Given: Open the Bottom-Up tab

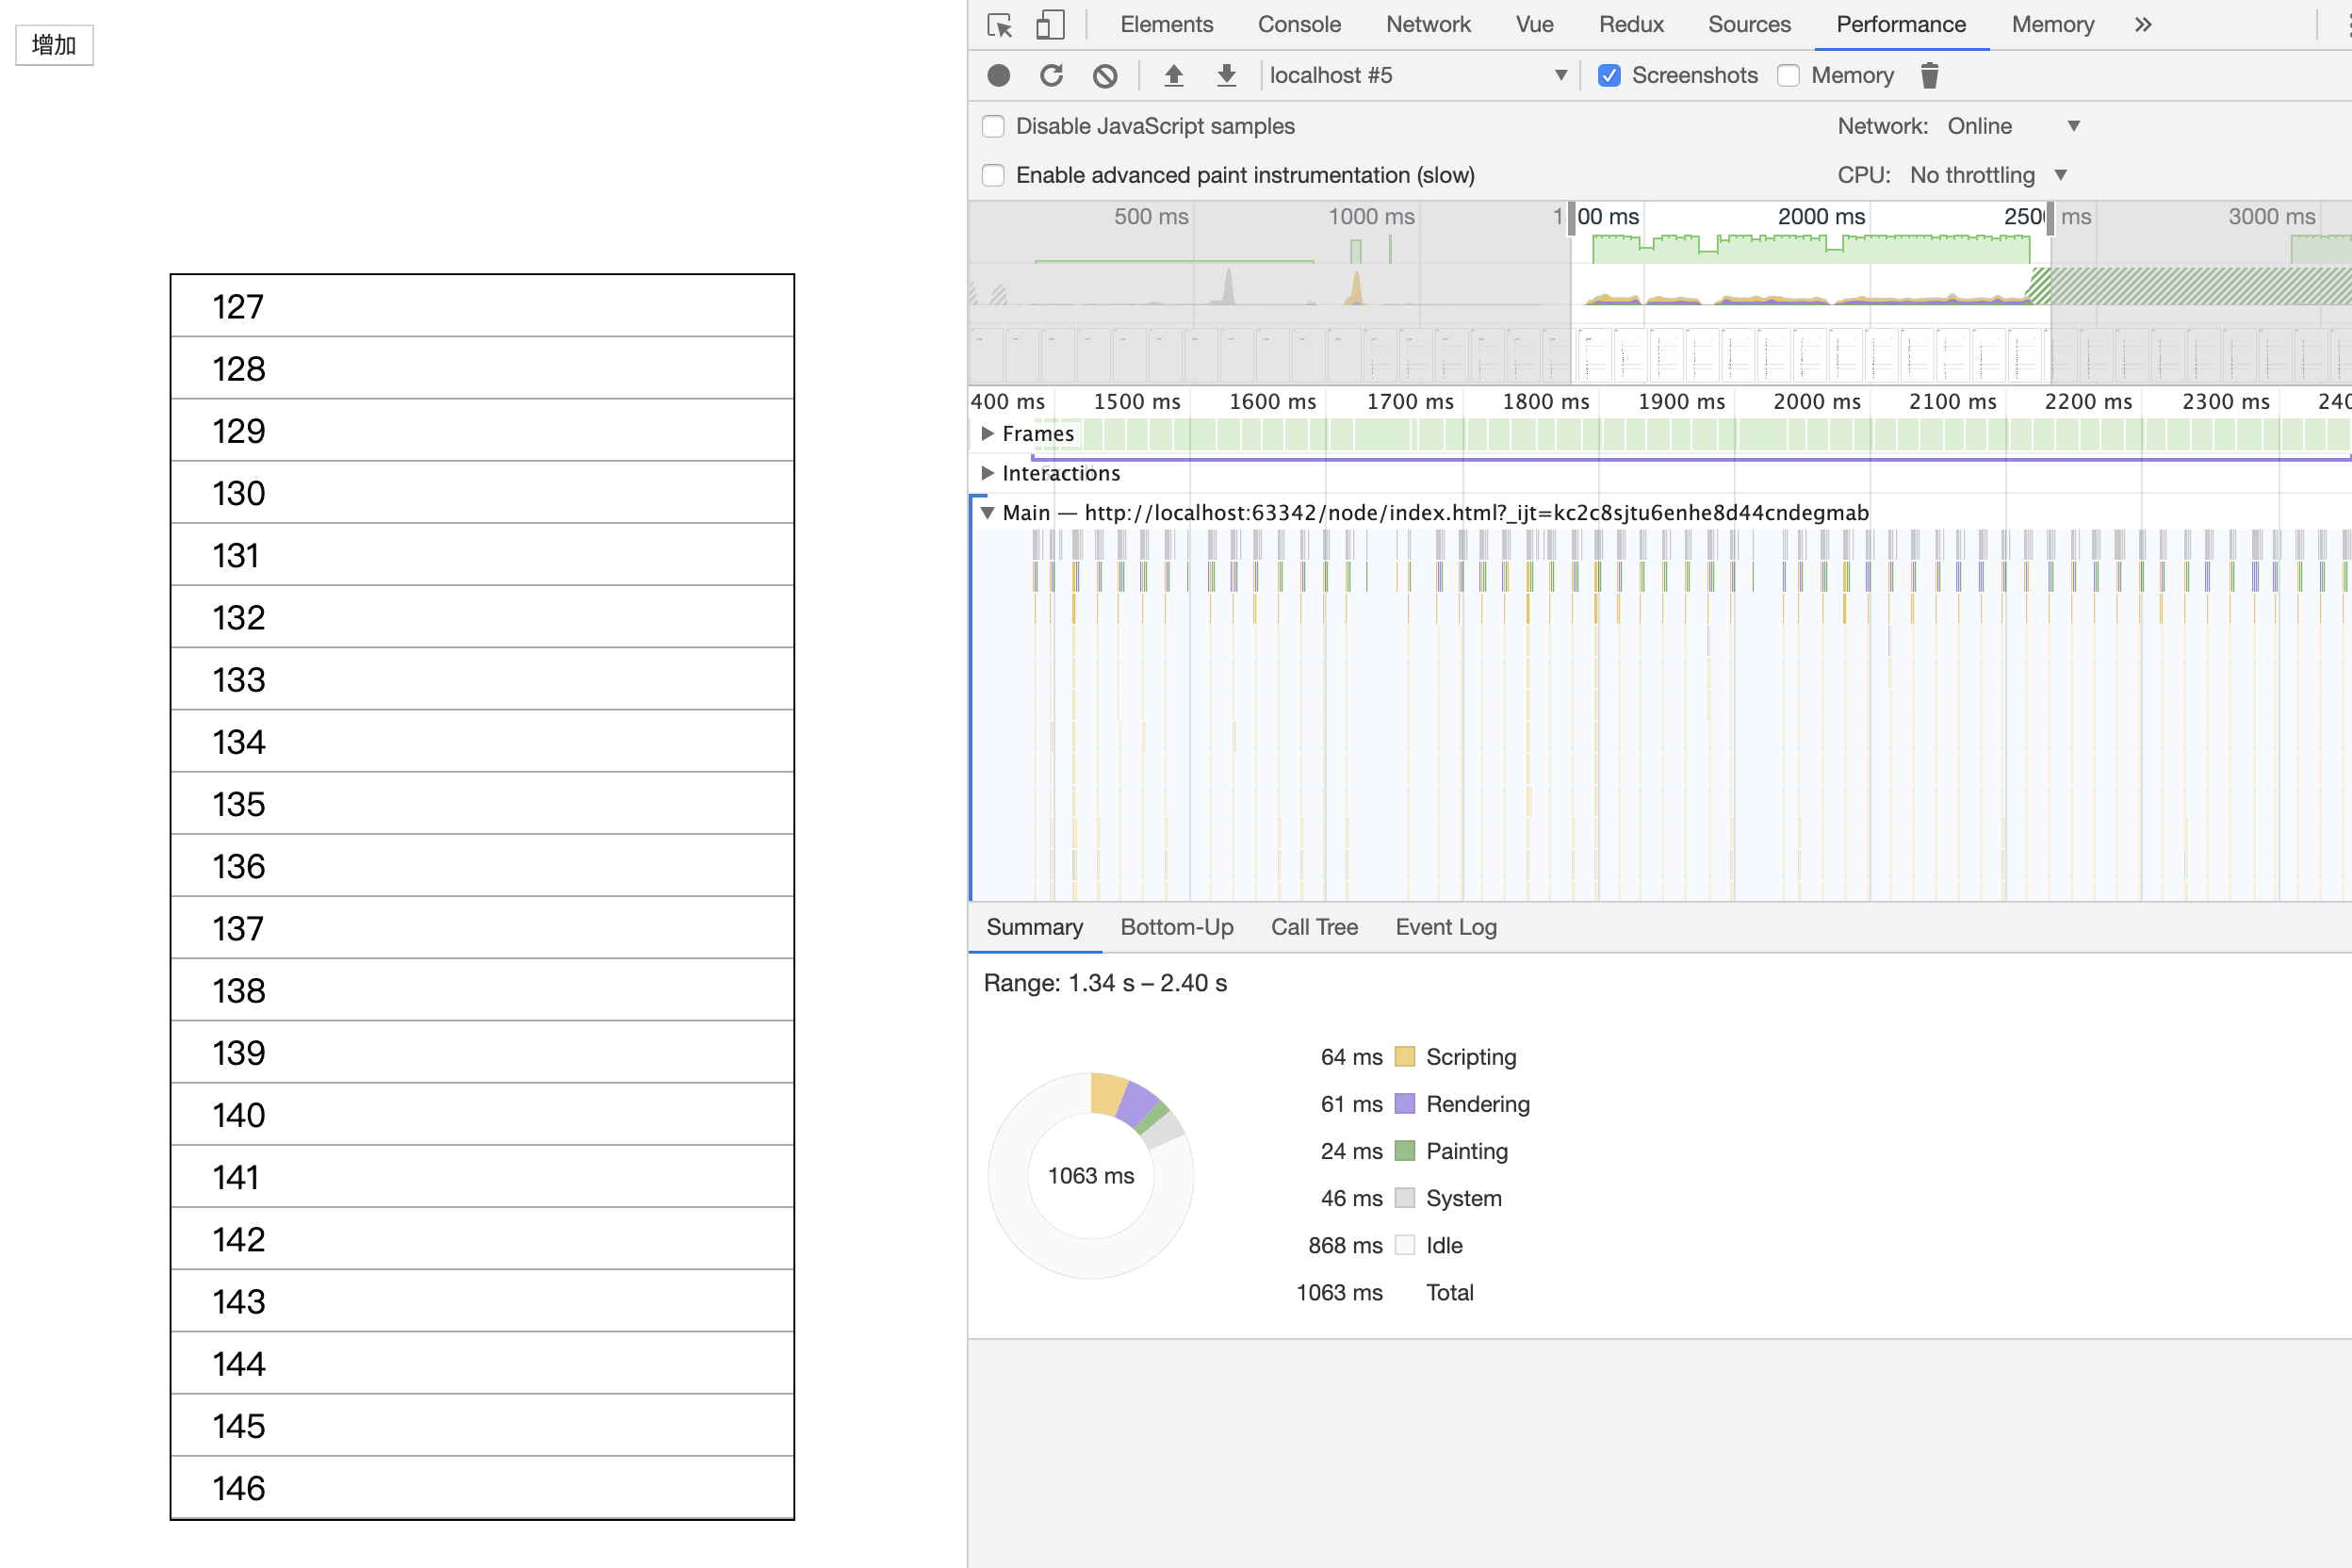Looking at the screenshot, I should (1176, 927).
